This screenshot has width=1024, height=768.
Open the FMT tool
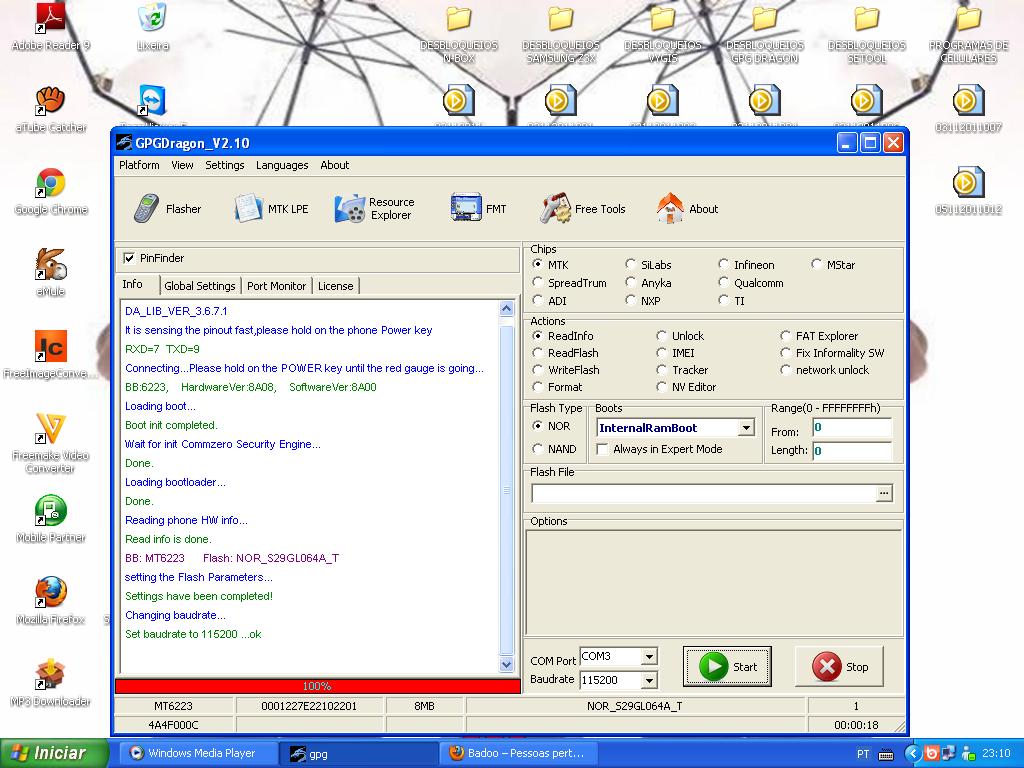tap(479, 209)
